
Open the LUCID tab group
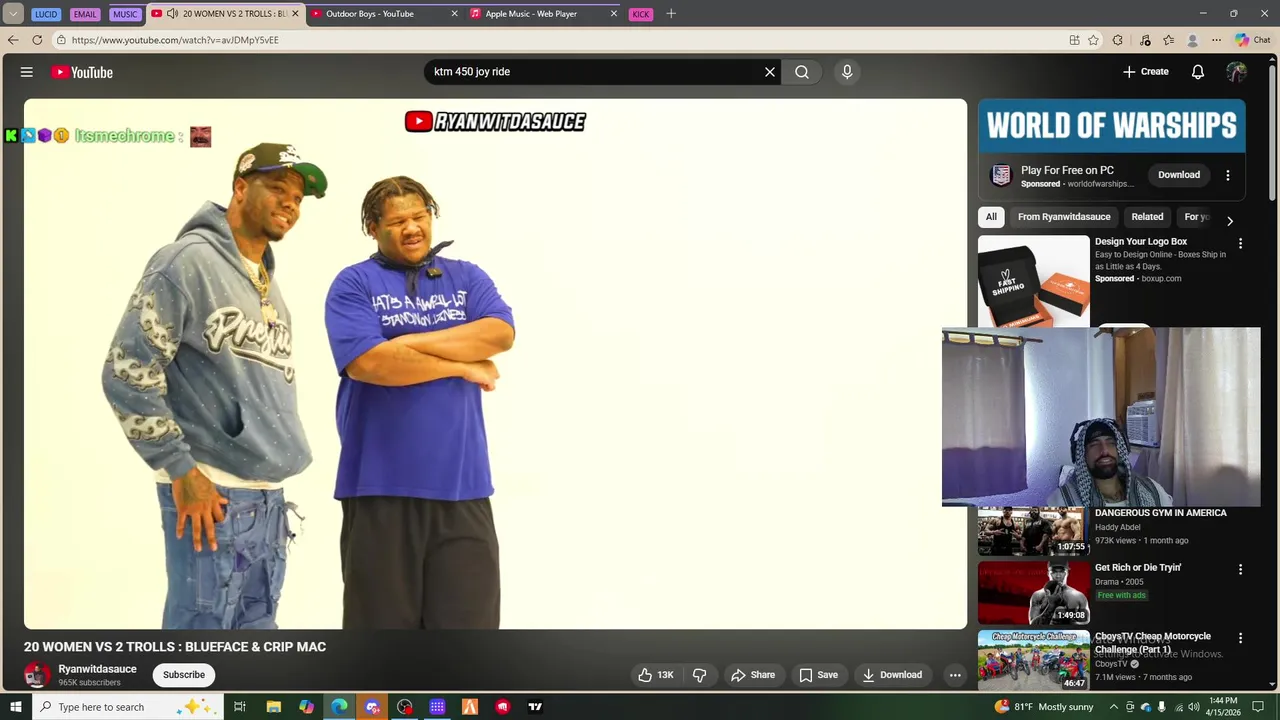(x=45, y=14)
